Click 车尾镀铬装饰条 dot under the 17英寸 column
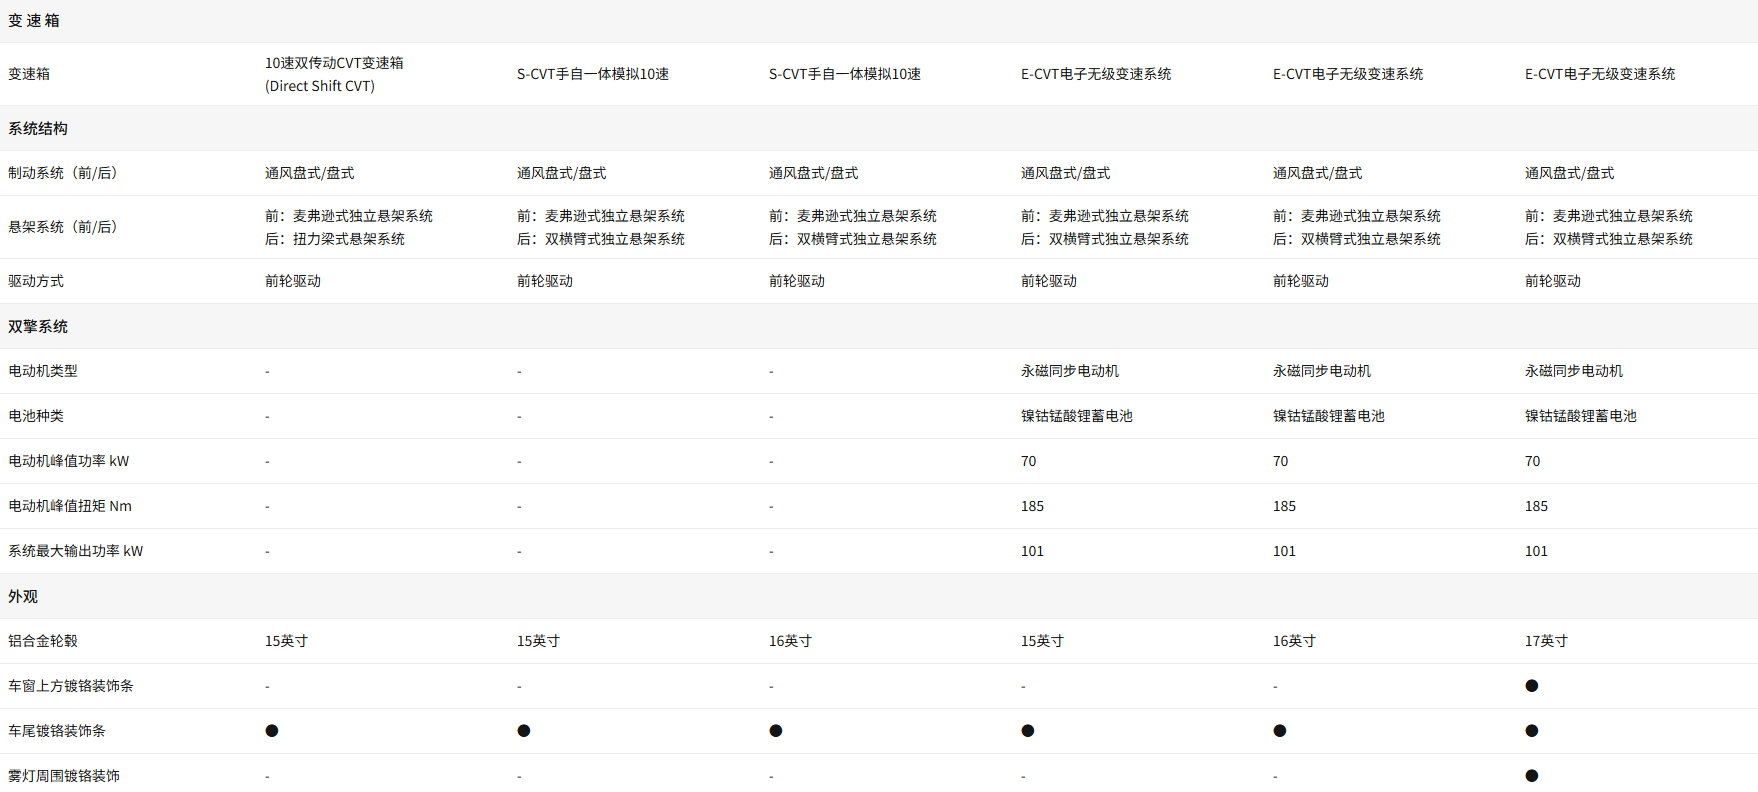Viewport: 1758px width, 792px height. [x=1531, y=731]
